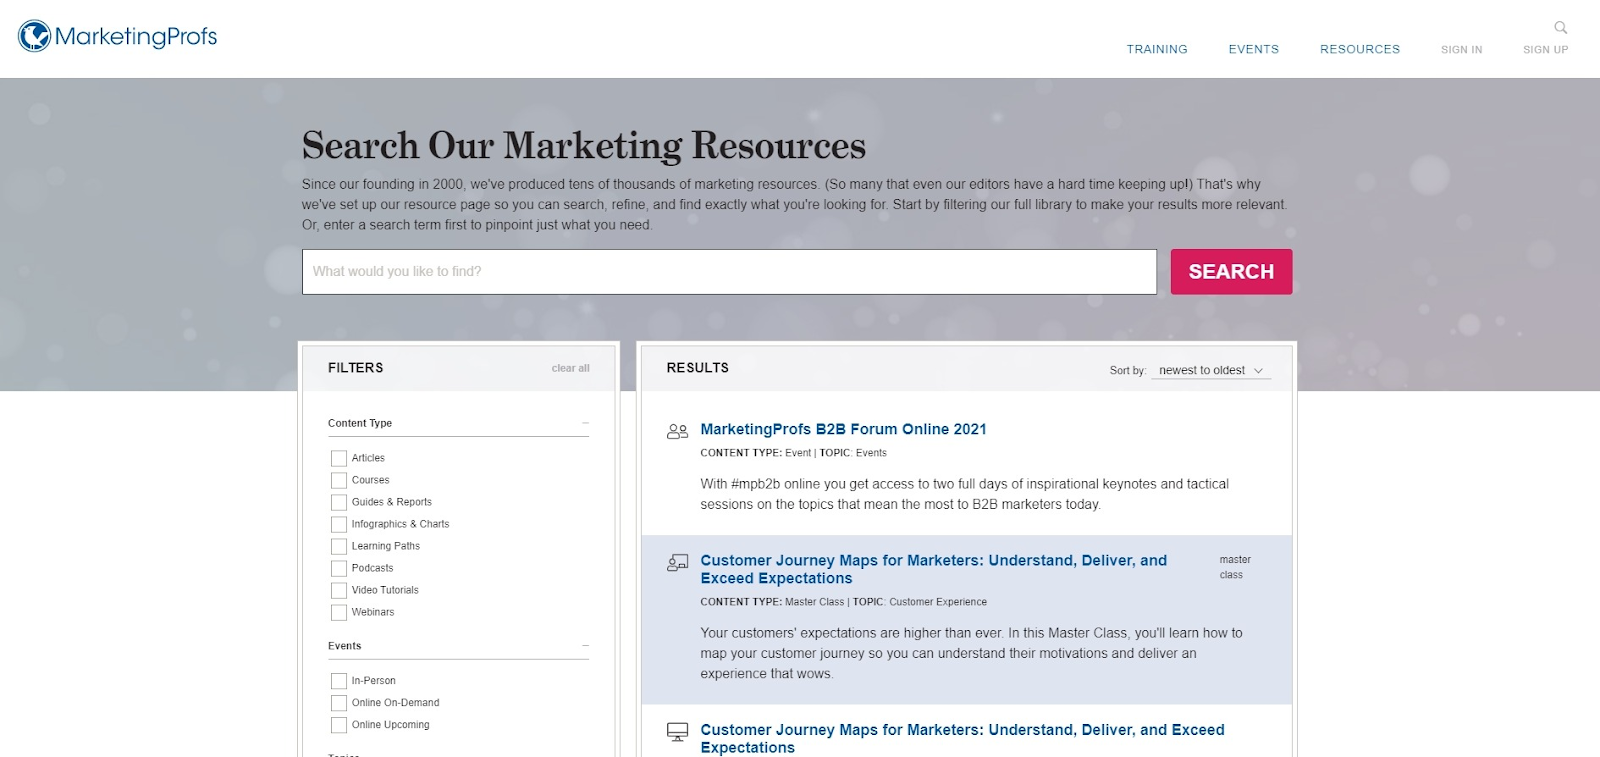This screenshot has height=757, width=1600.
Task: Tick the Online On-Demand events checkbox
Action: tap(339, 703)
